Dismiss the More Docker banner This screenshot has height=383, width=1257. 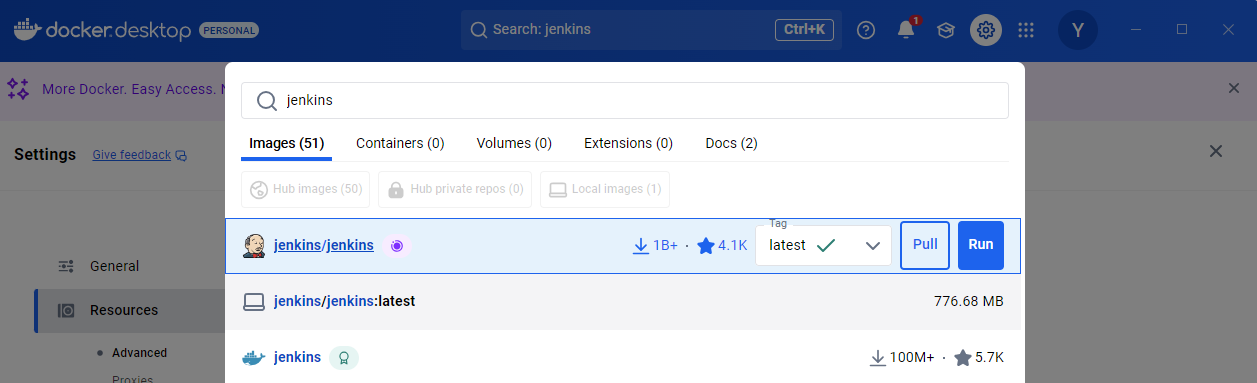pos(1234,89)
